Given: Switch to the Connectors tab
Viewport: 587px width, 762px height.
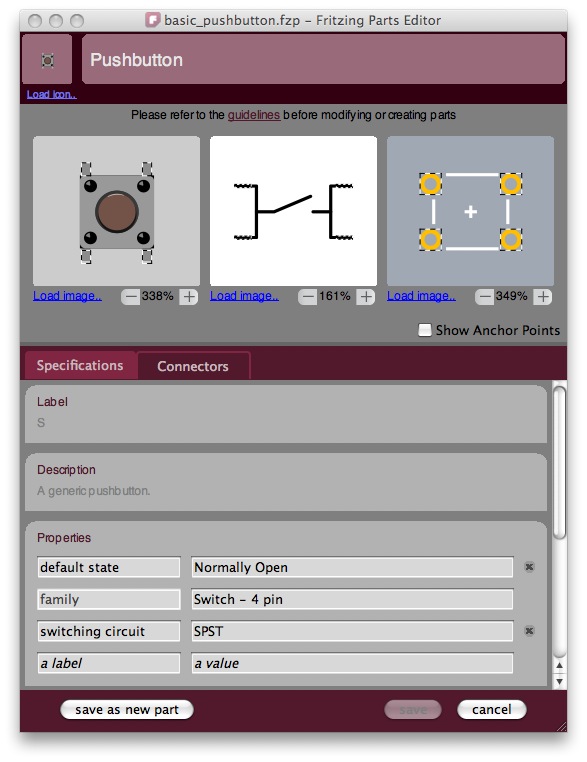Looking at the screenshot, I should click(193, 366).
